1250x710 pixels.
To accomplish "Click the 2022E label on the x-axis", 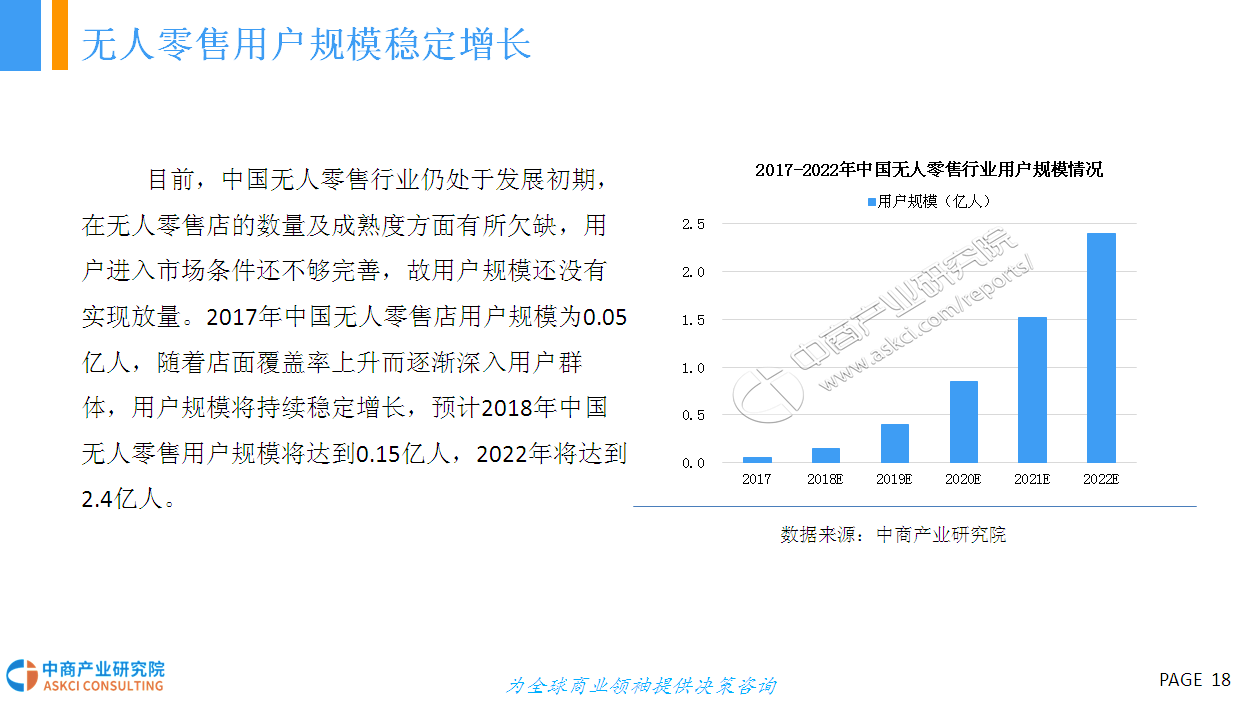I will click(1100, 479).
